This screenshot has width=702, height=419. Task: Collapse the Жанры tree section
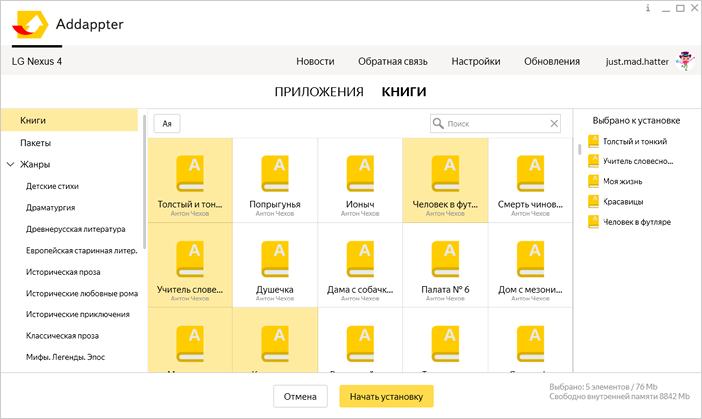[11, 164]
